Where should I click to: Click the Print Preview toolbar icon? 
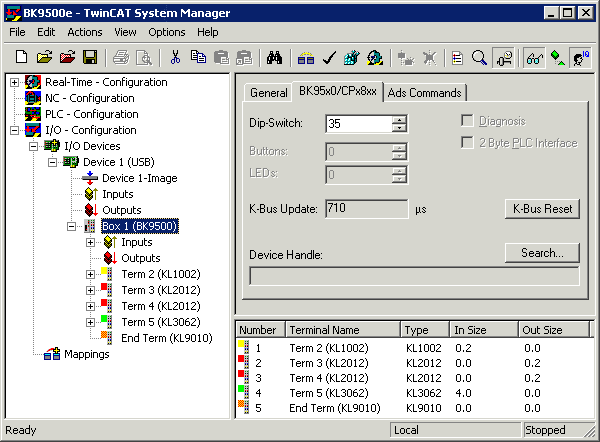[144, 58]
